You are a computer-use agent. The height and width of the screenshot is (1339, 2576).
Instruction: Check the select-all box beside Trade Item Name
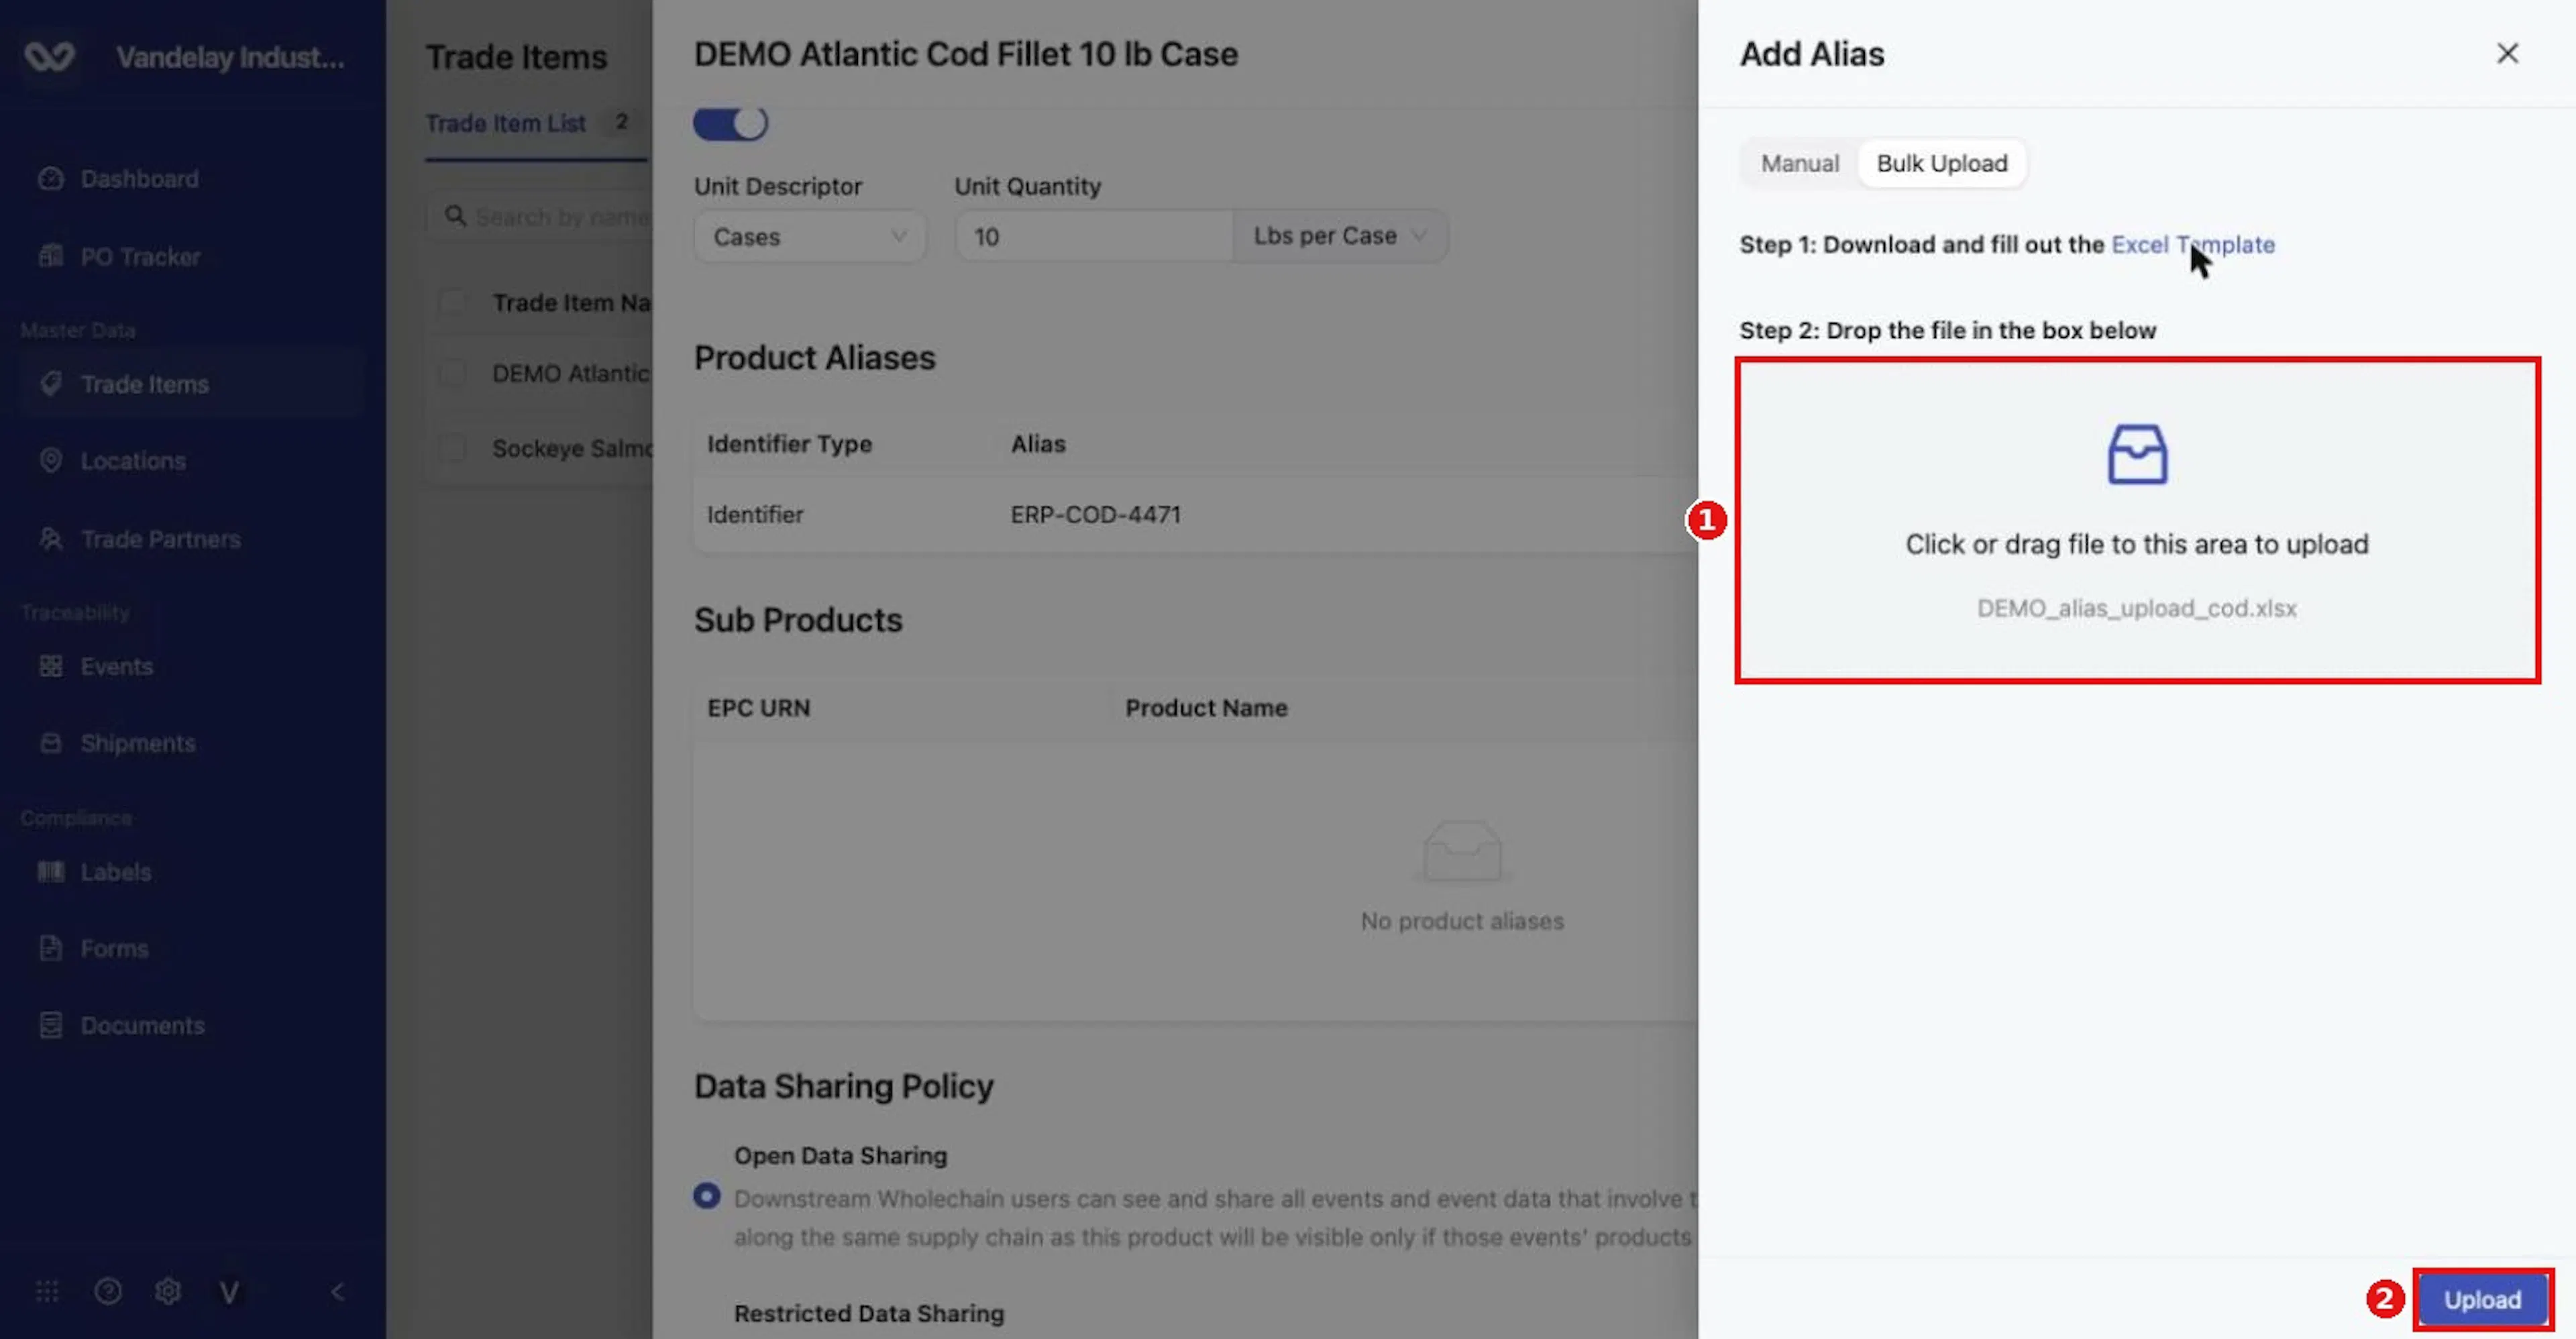tap(452, 302)
